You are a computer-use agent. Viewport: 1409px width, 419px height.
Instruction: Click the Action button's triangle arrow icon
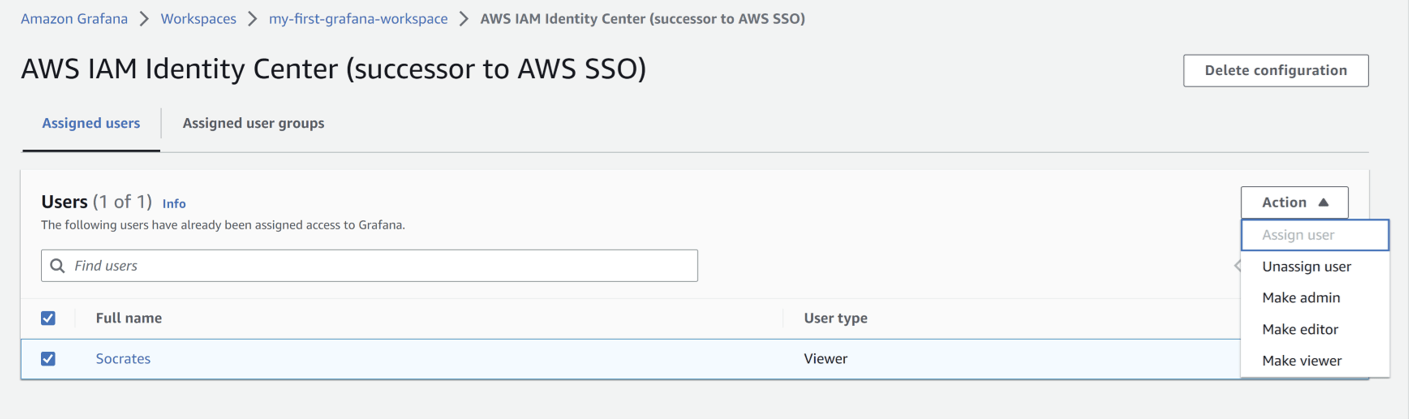(x=1323, y=202)
